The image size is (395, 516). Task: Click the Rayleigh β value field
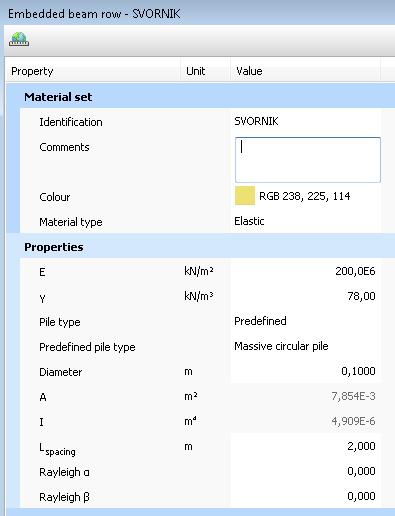click(305, 496)
